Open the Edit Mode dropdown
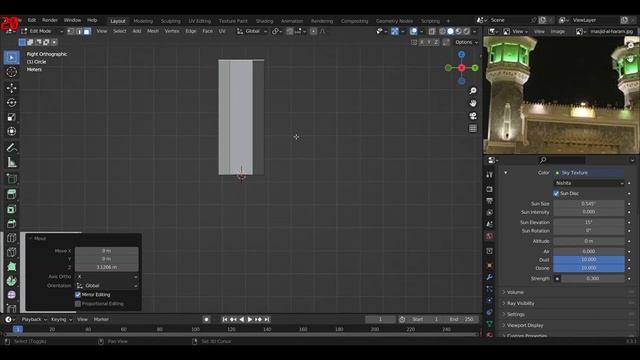 coord(42,31)
